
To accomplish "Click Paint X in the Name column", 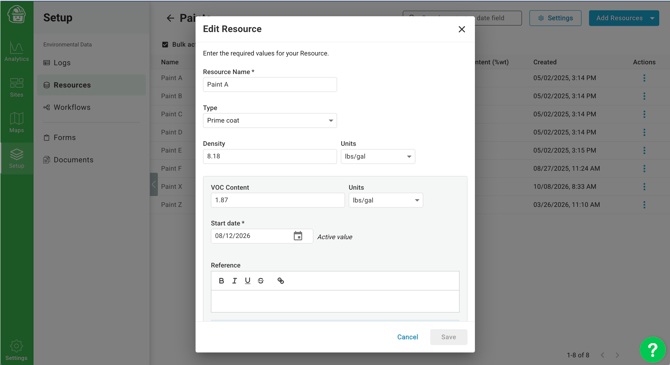I will tap(171, 187).
